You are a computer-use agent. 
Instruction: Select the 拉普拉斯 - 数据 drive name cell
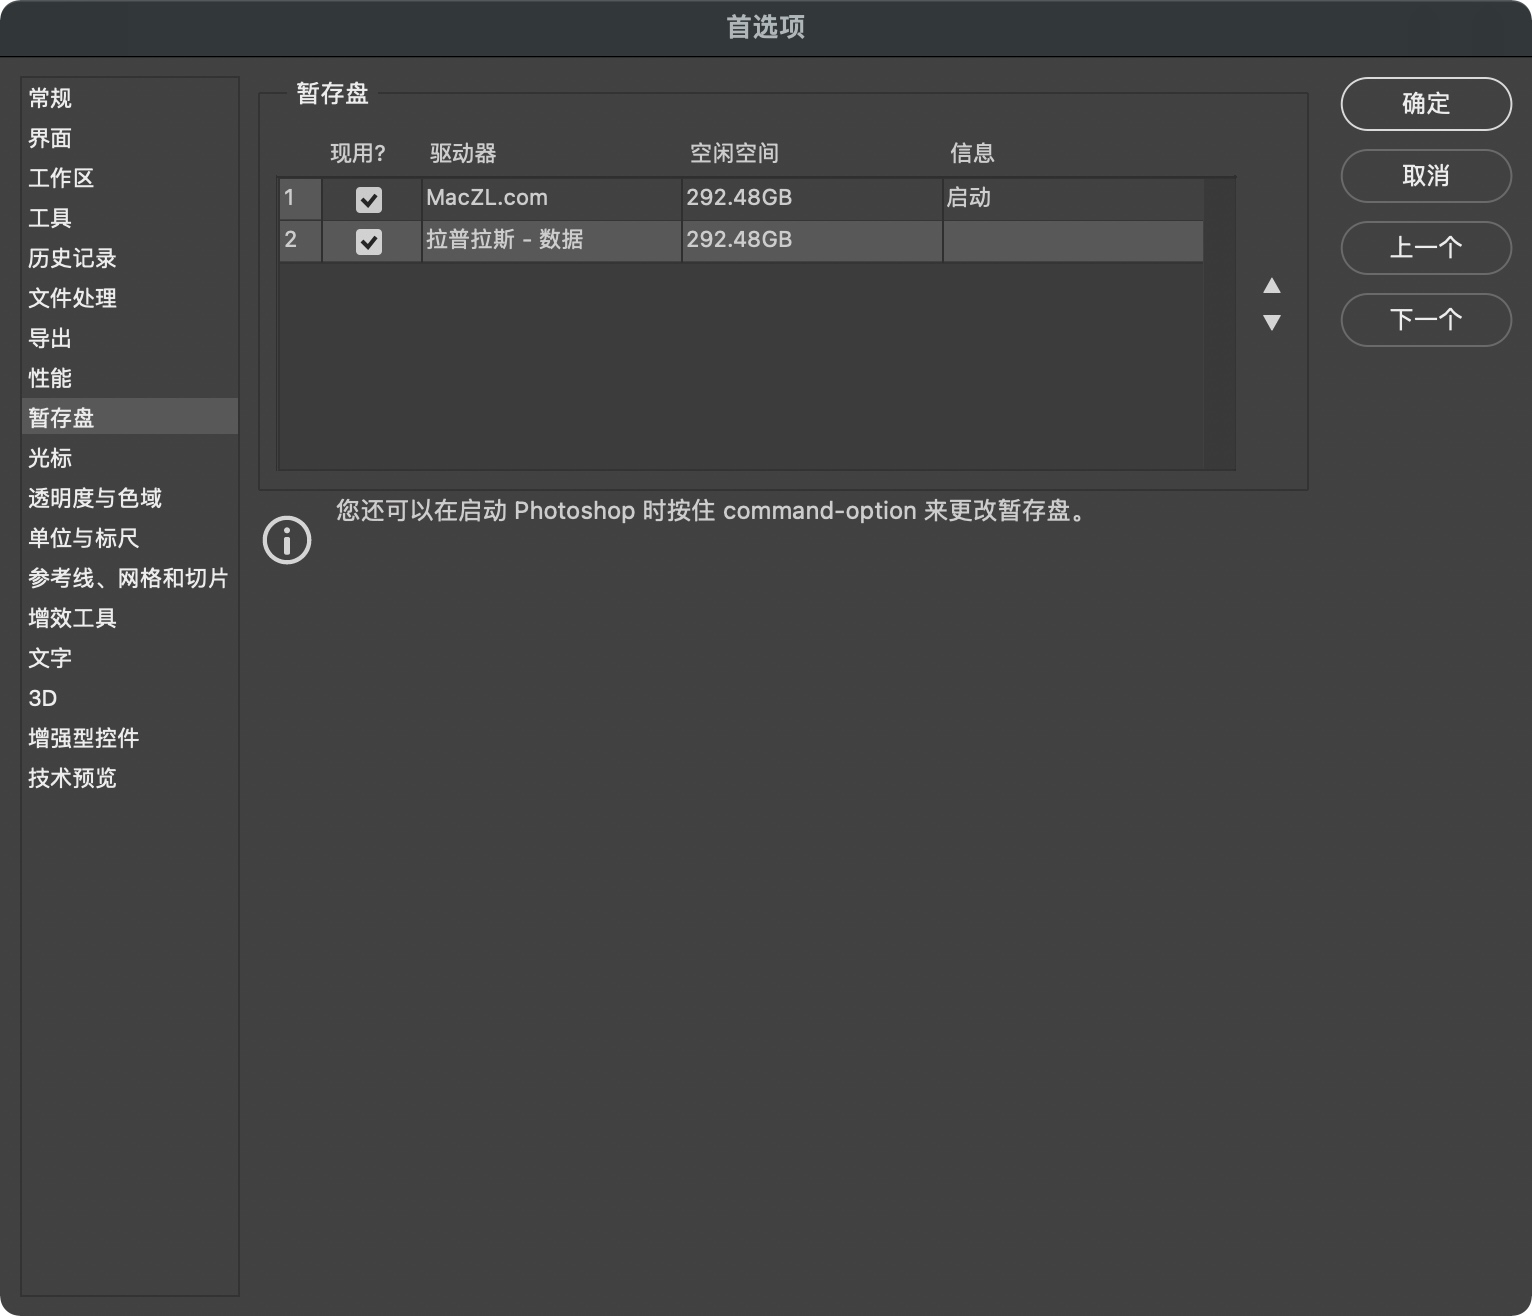[505, 240]
